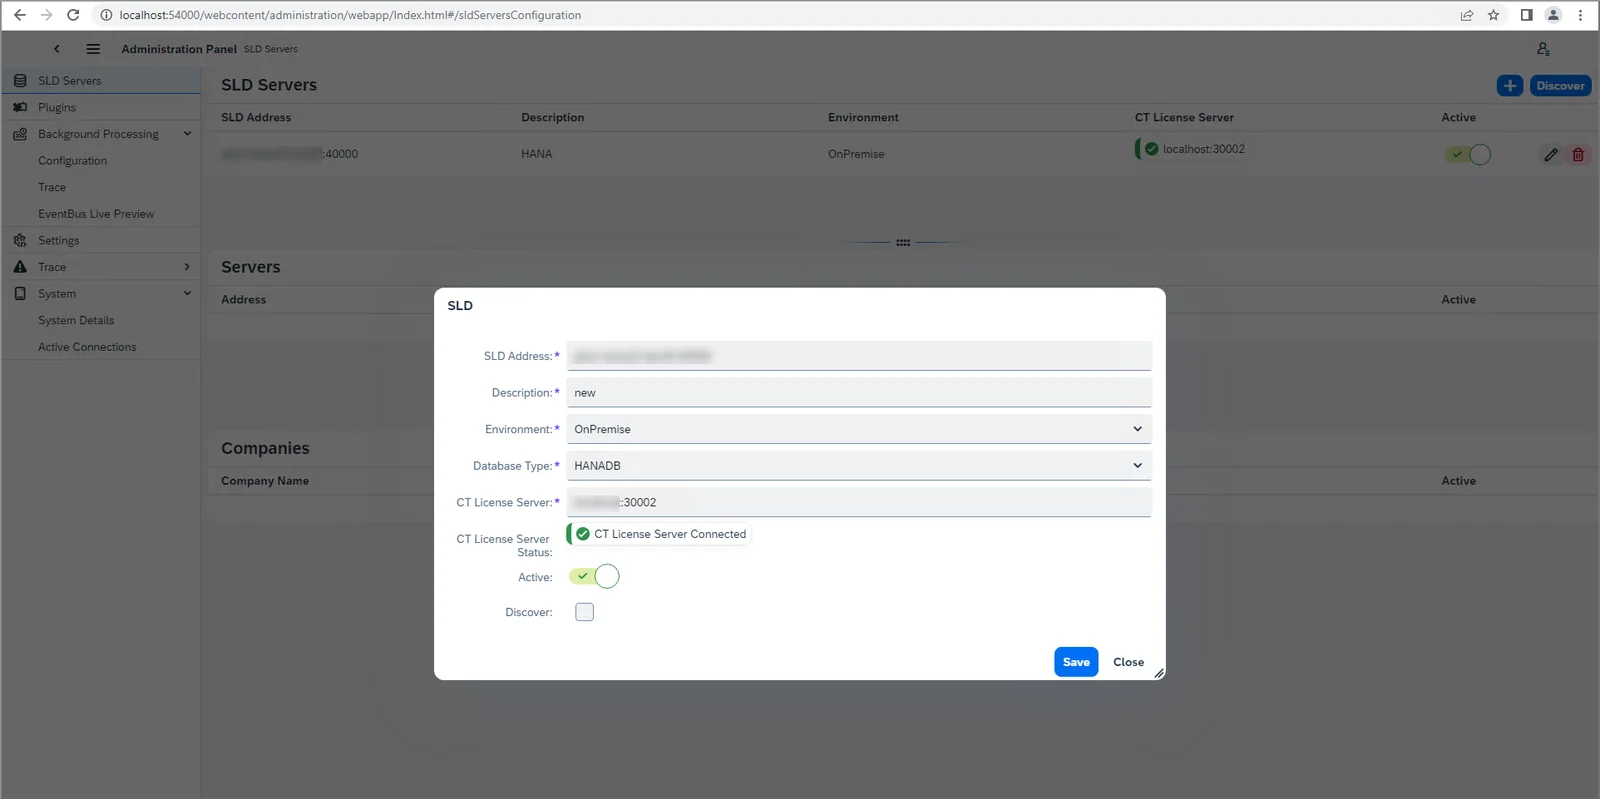
Task: Open Configuration under Background Processing
Action: (73, 161)
